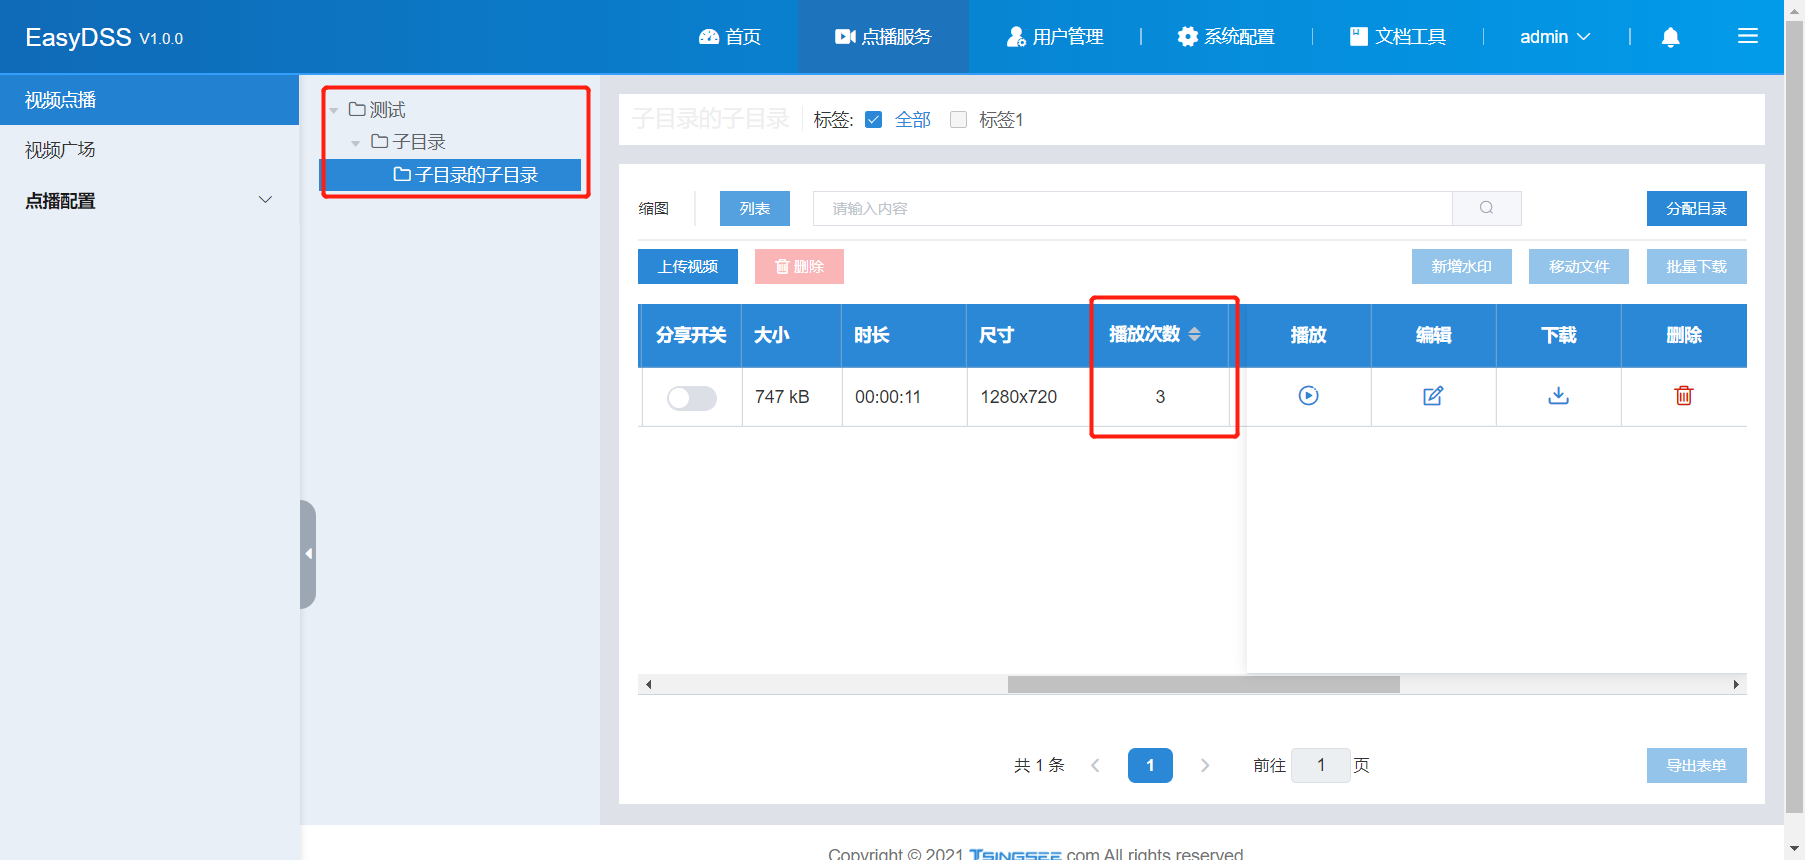Open the admin user dropdown

coord(1555,37)
